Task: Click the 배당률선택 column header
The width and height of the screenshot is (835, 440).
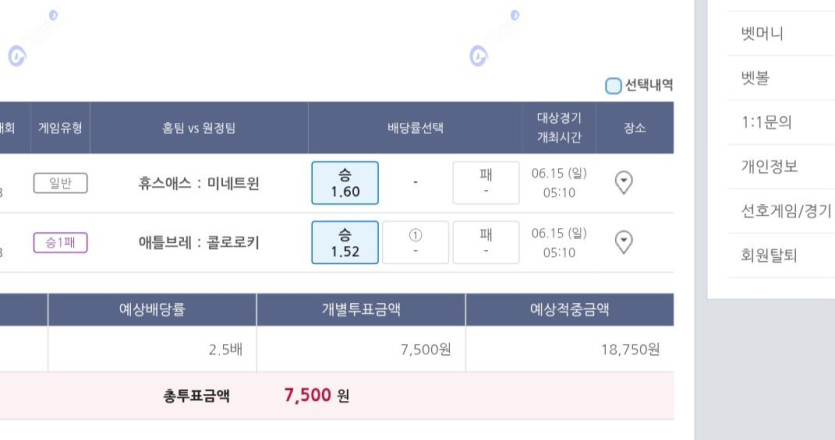Action: tap(415, 128)
